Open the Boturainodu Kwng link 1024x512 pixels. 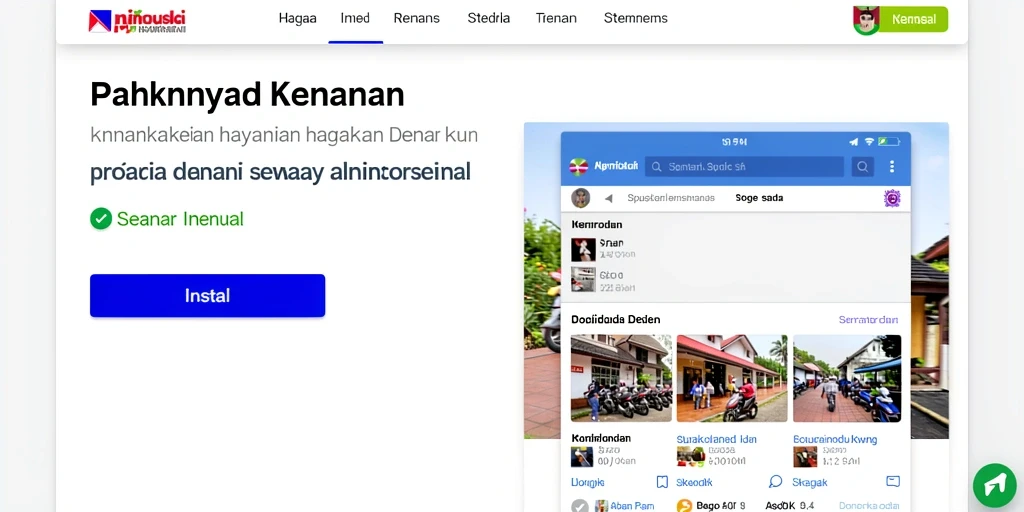pyautogui.click(x=835, y=439)
